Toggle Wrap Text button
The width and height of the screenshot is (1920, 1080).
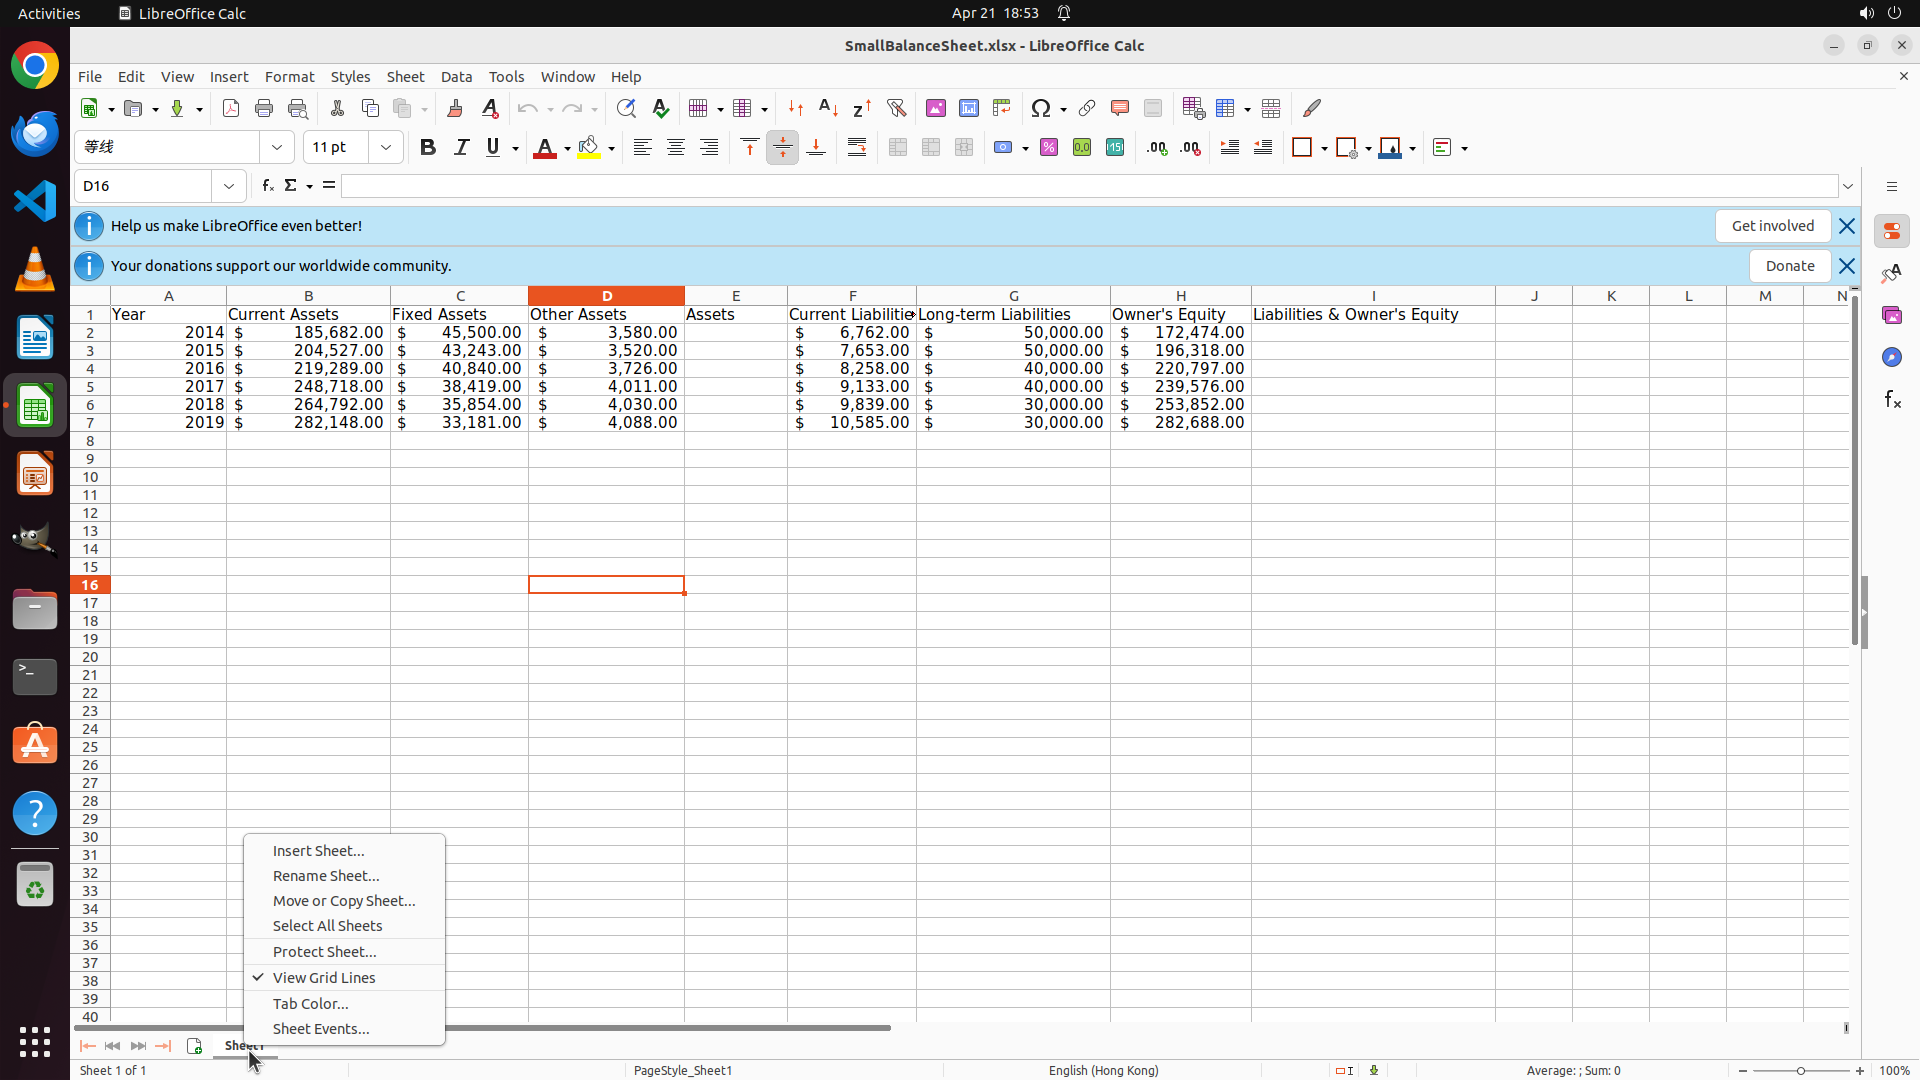click(x=857, y=148)
